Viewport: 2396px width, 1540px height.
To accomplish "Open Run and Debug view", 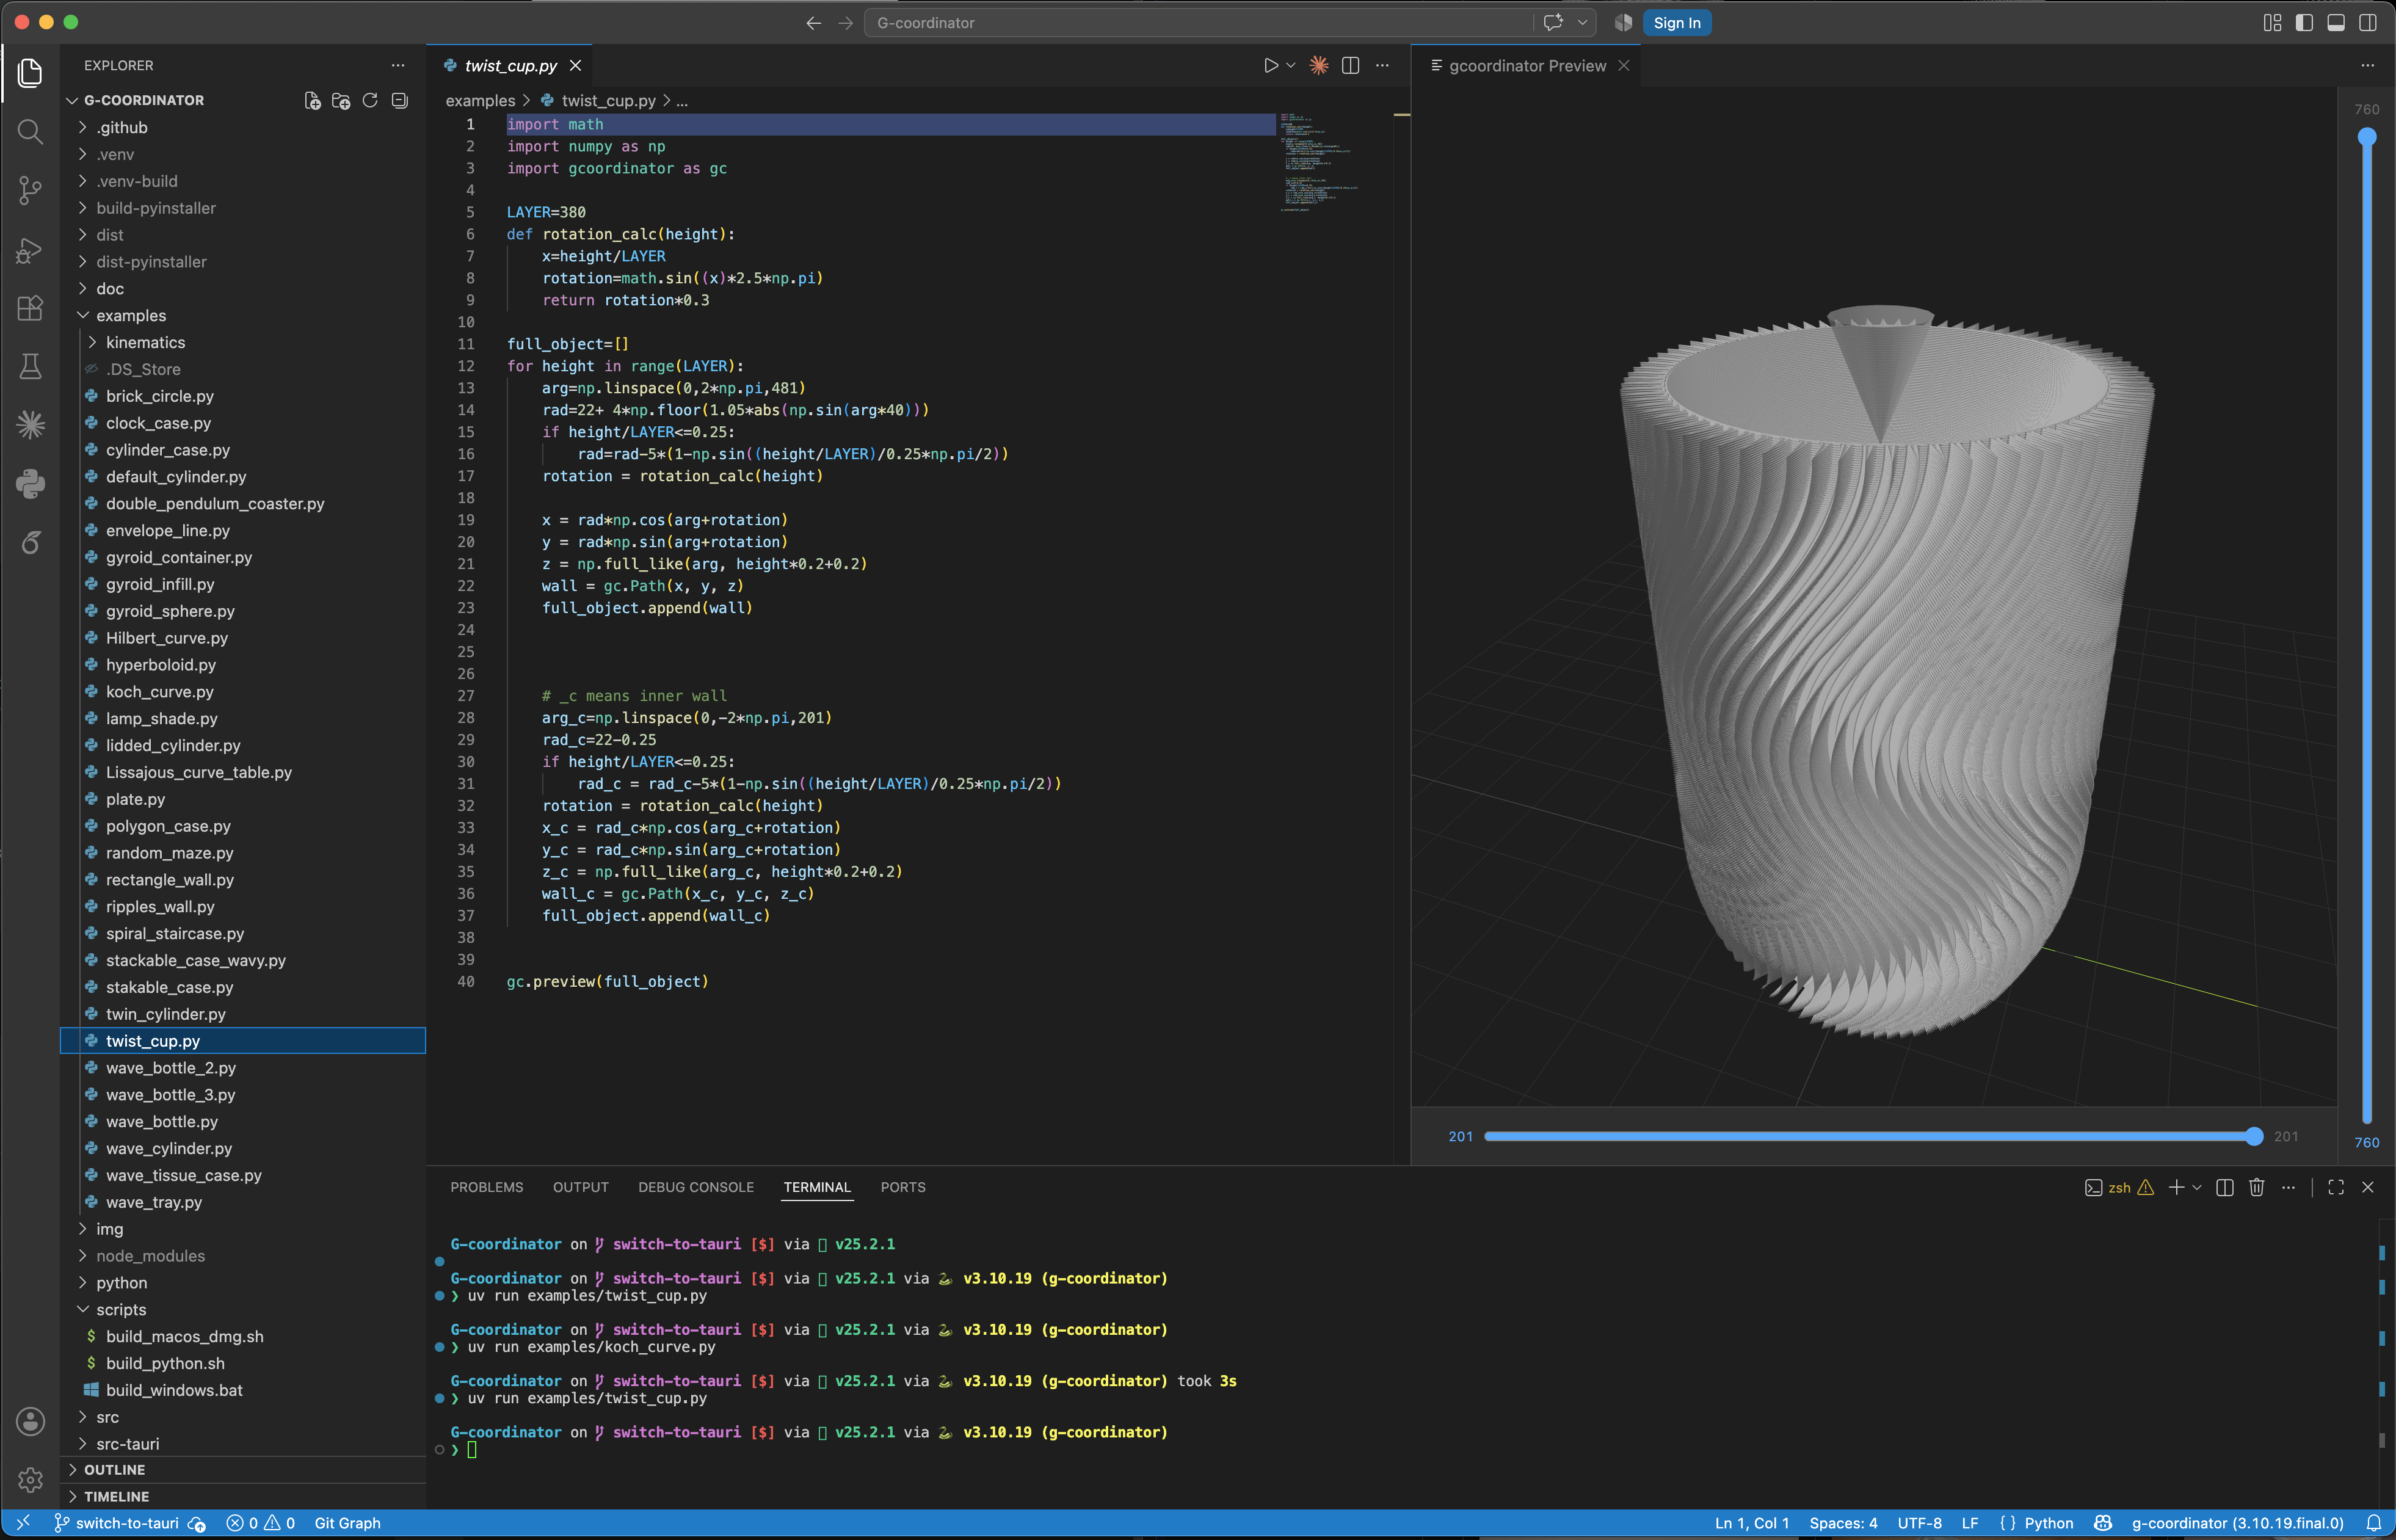I will [30, 249].
